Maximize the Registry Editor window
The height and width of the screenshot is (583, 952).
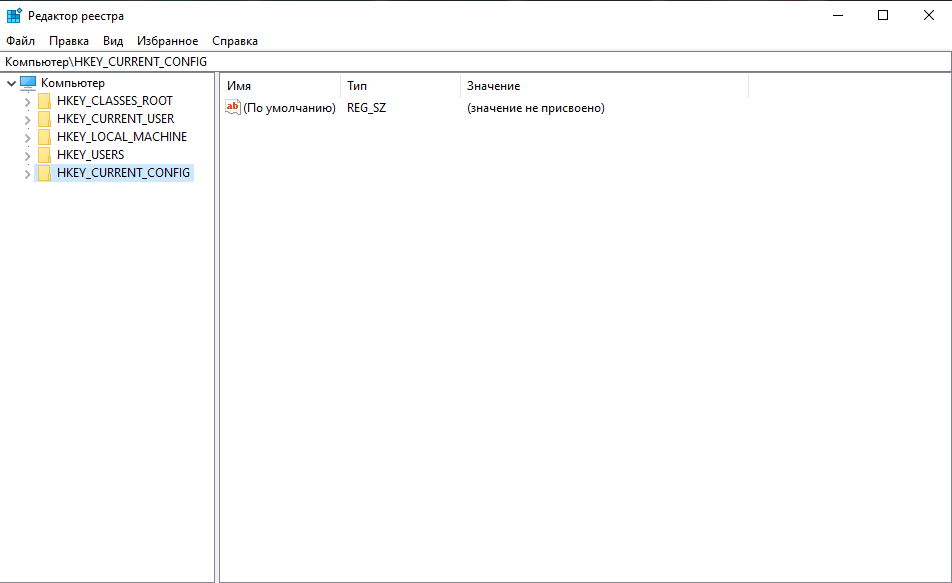883,15
